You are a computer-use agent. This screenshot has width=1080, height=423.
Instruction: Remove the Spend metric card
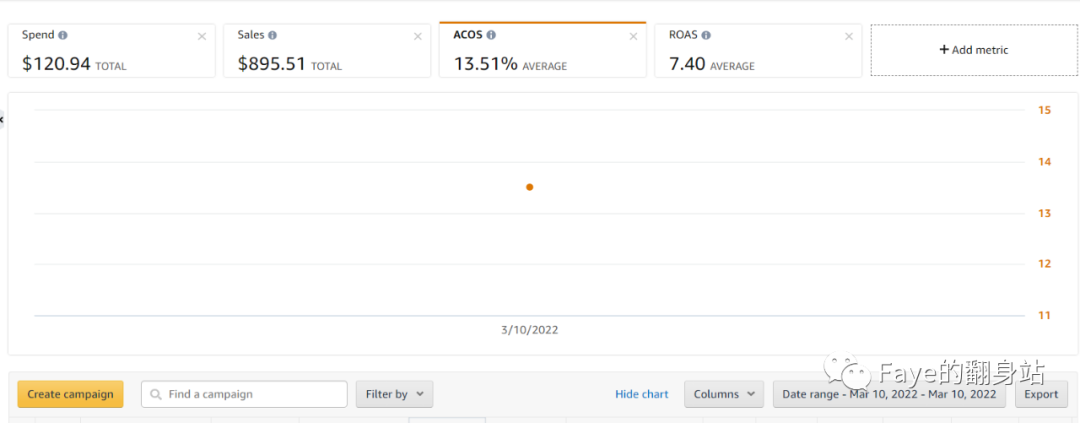202,37
